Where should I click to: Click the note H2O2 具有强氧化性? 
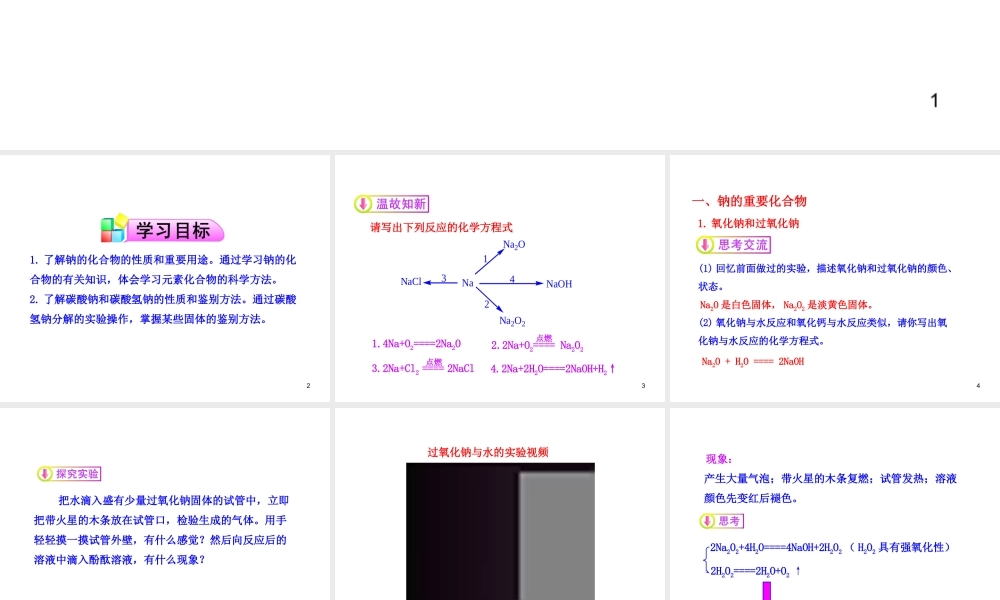coord(904,547)
